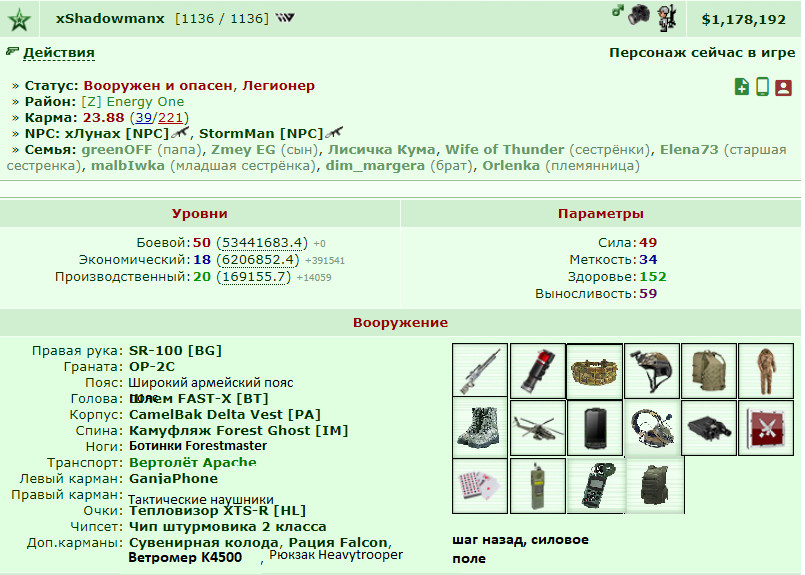The image size is (805, 575).
Task: Open Orlenka profile link
Action: [x=511, y=165]
